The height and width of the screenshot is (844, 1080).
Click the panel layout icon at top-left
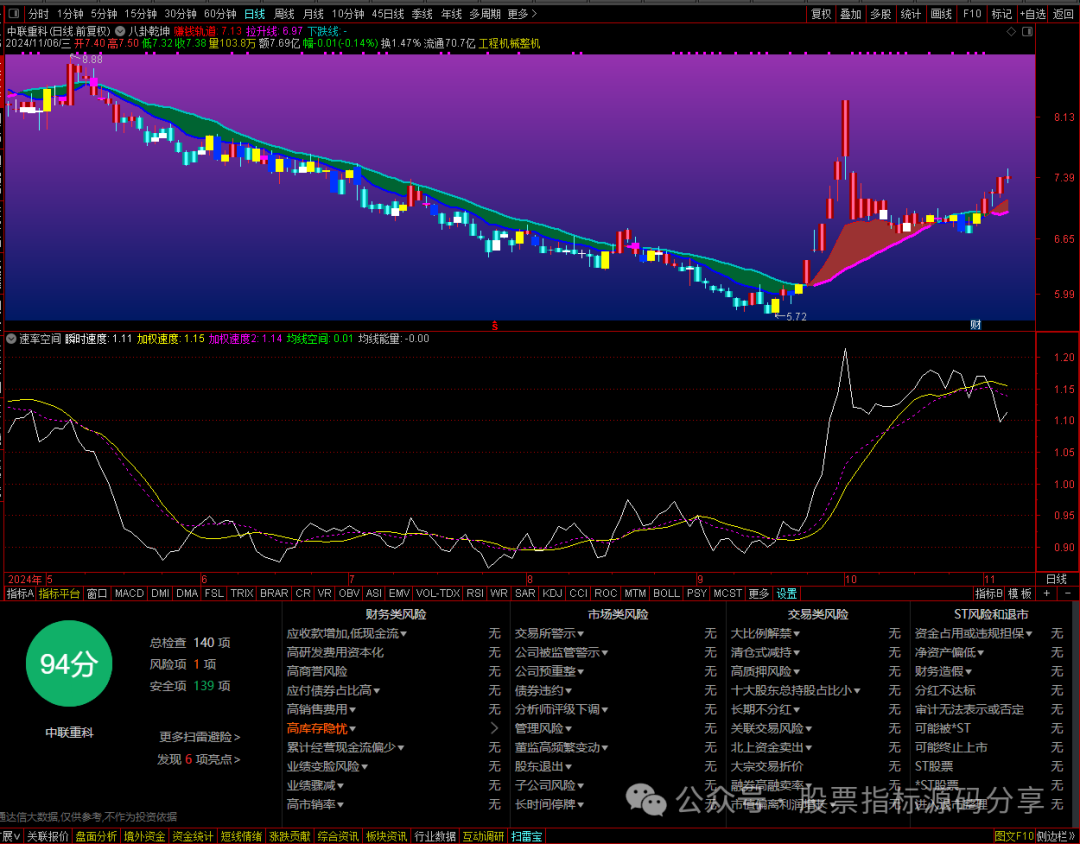tap(13, 14)
